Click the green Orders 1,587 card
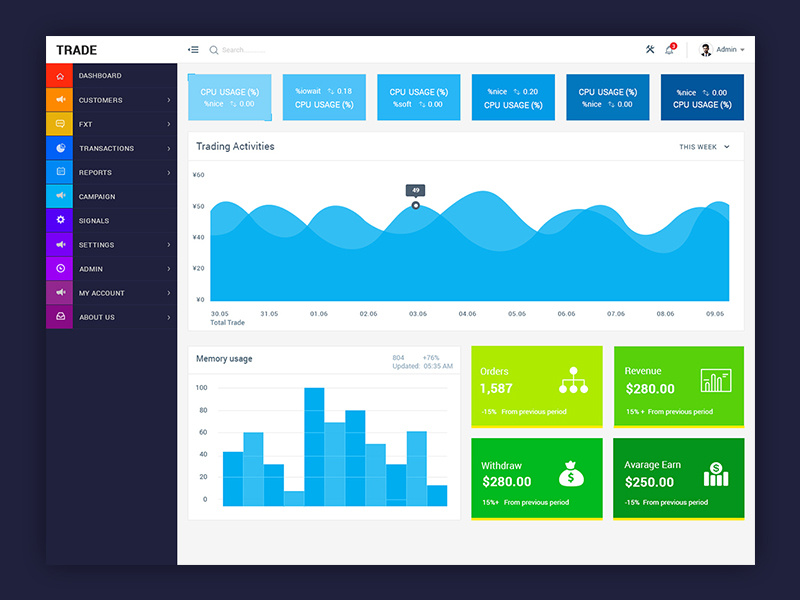Image resolution: width=800 pixels, height=600 pixels. pyautogui.click(x=536, y=385)
